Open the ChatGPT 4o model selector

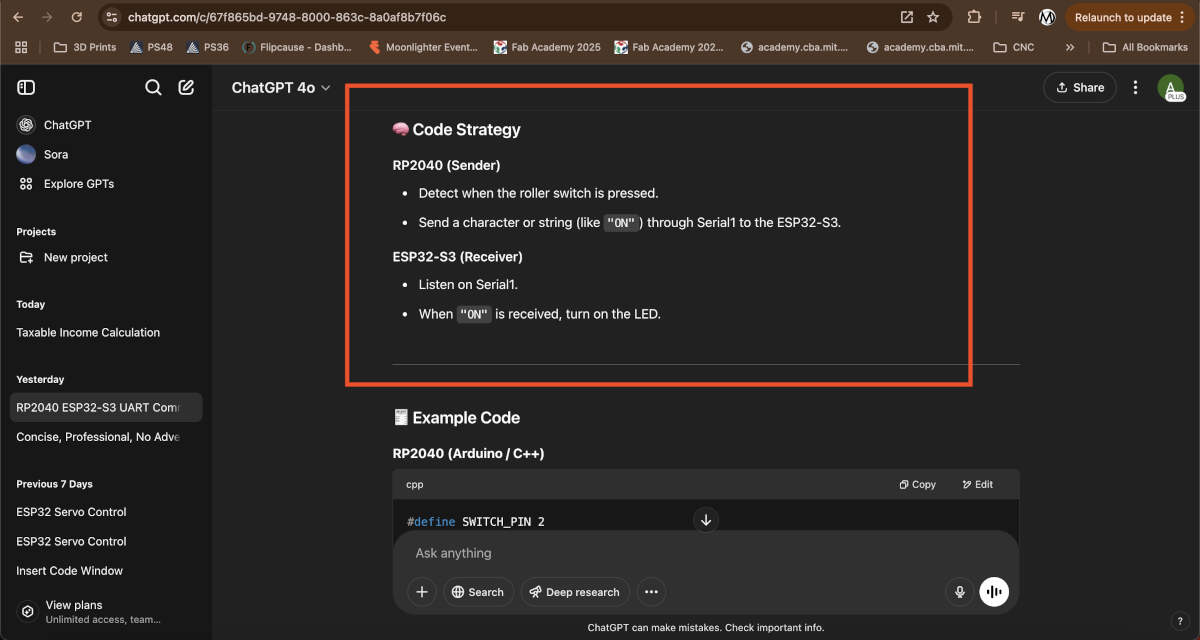tap(281, 88)
